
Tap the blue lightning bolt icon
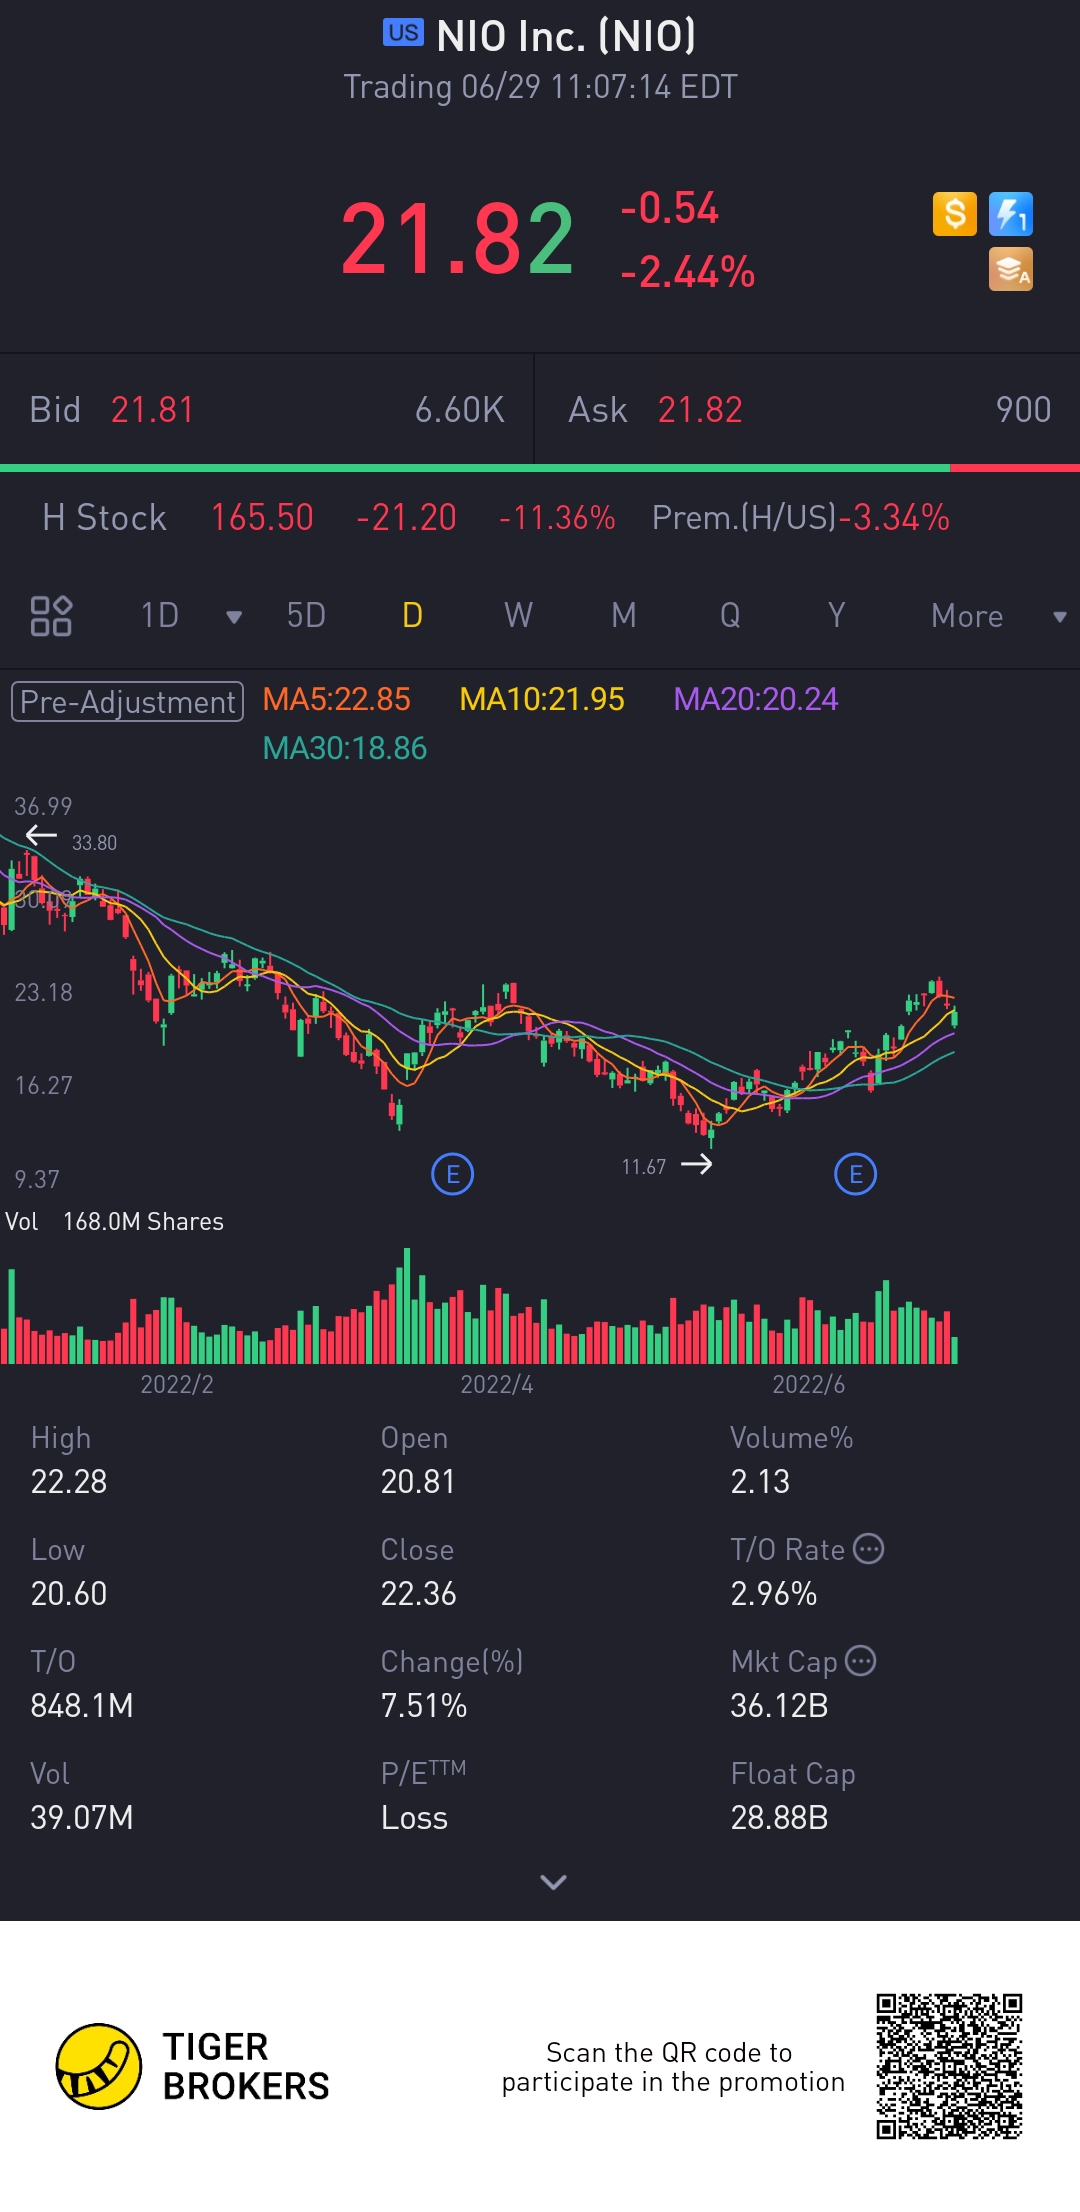(1011, 214)
